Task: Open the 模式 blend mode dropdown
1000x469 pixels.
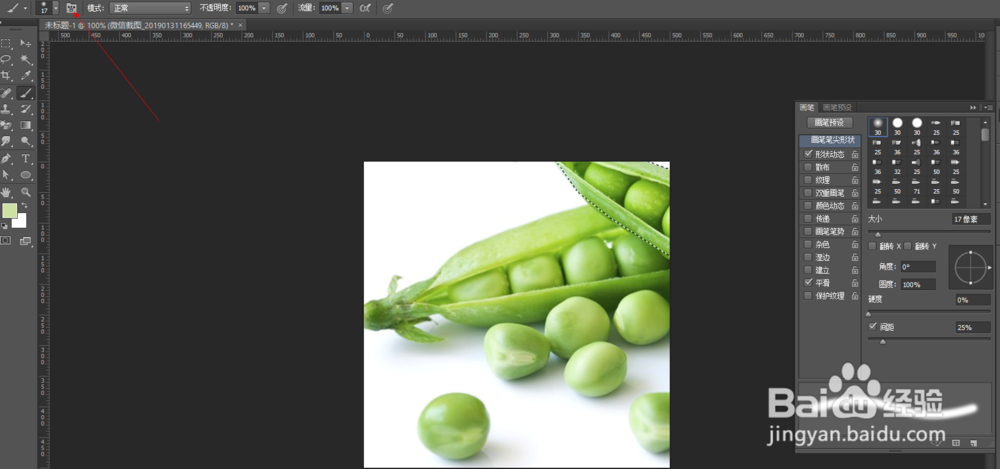Action: (151, 8)
